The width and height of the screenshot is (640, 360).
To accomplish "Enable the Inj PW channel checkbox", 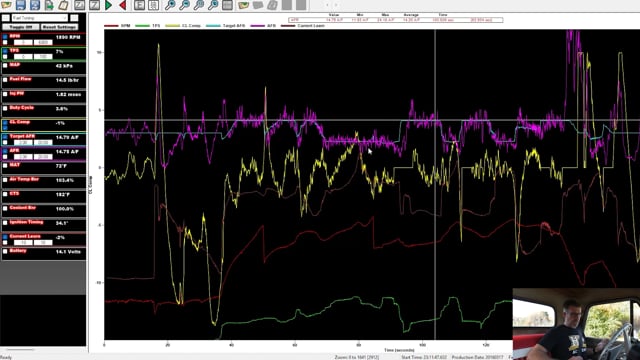I will [5, 94].
